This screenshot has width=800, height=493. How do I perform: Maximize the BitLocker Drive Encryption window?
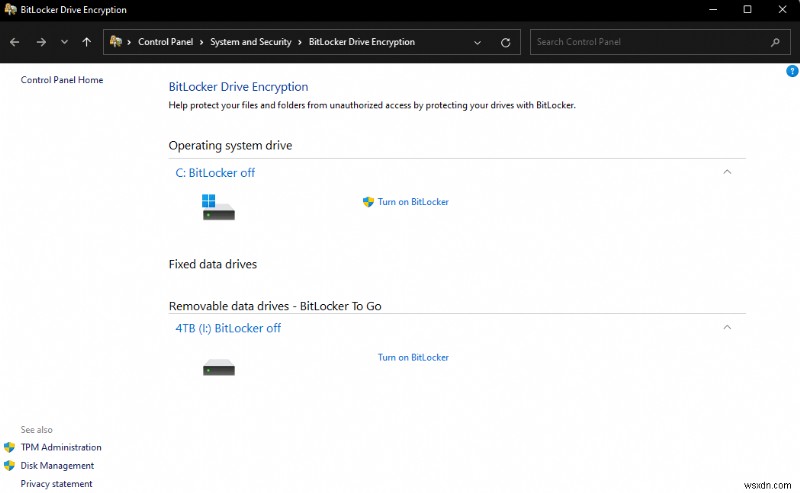[747, 9]
